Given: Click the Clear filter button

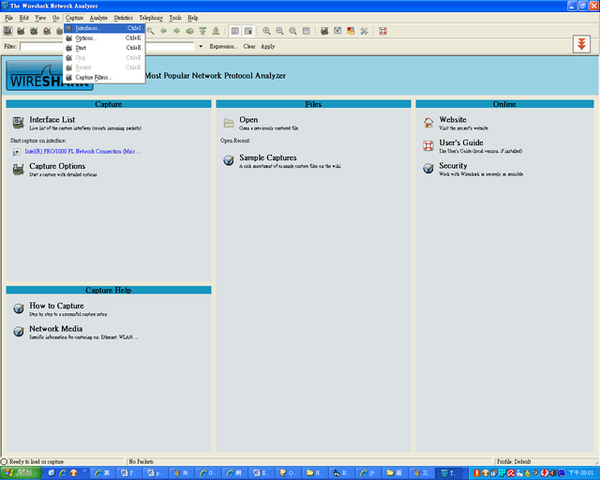Looking at the screenshot, I should pyautogui.click(x=249, y=46).
